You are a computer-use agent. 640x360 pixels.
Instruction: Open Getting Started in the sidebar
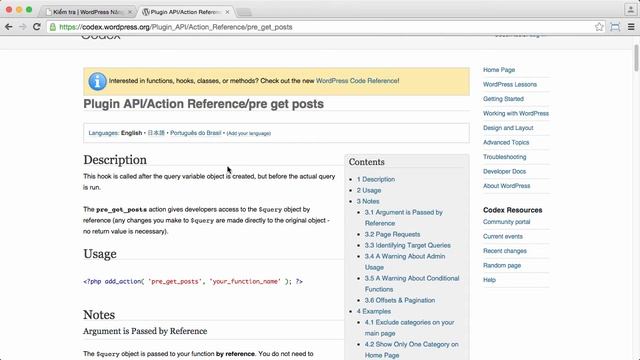pyautogui.click(x=503, y=99)
